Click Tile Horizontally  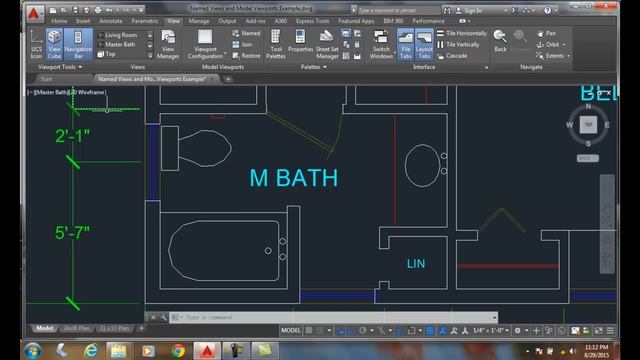pos(462,33)
